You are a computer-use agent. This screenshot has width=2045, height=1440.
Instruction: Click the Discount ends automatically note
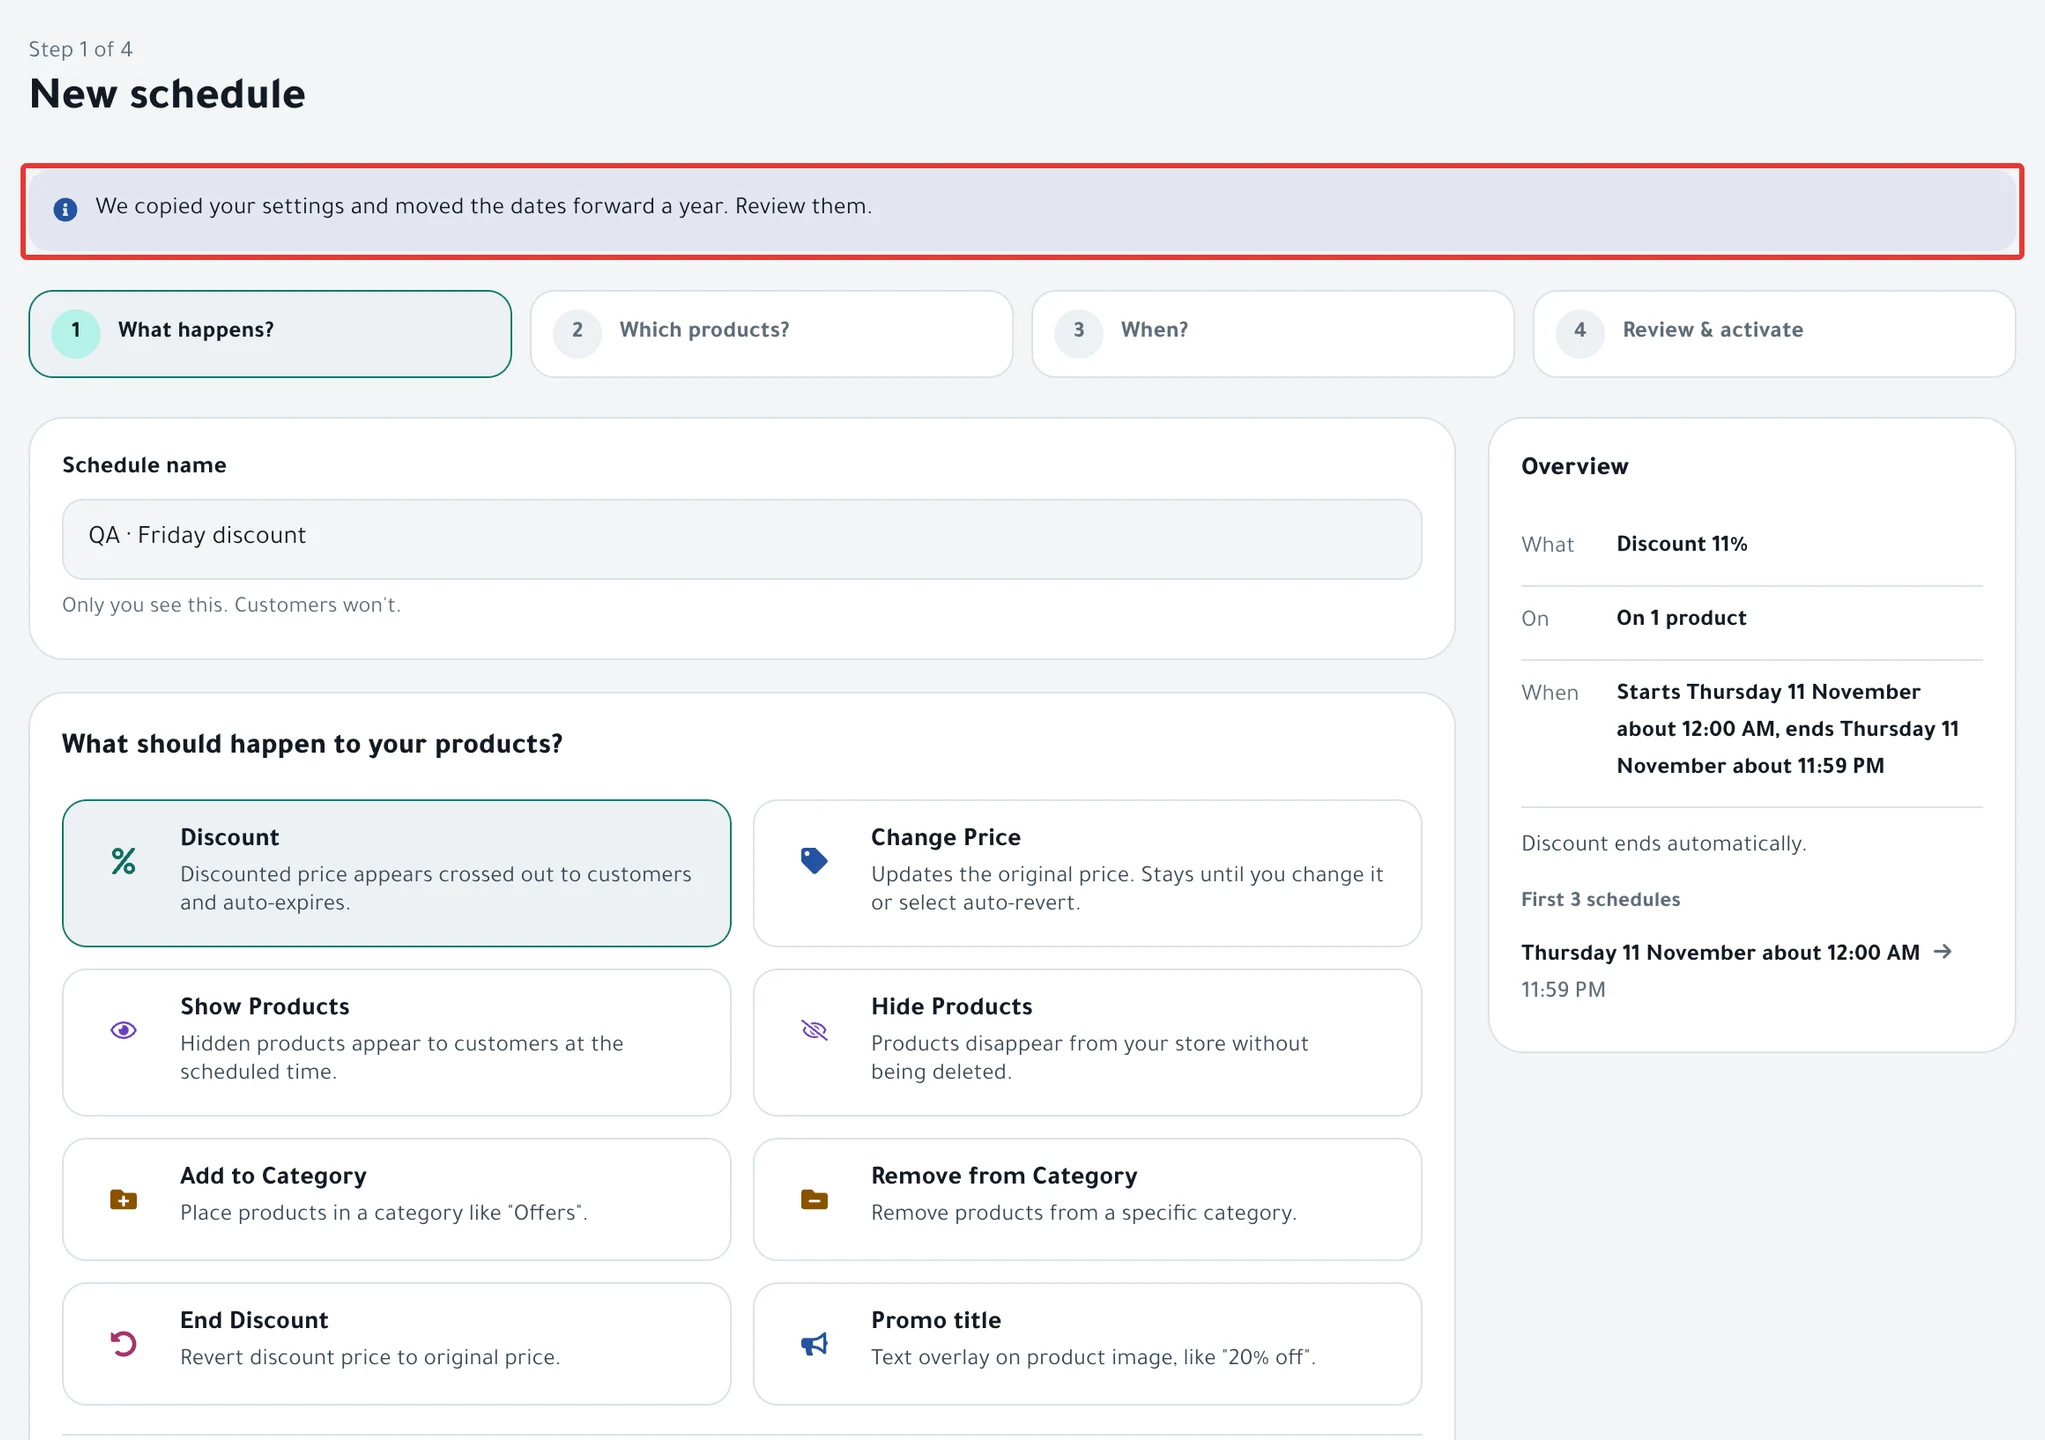tap(1663, 843)
